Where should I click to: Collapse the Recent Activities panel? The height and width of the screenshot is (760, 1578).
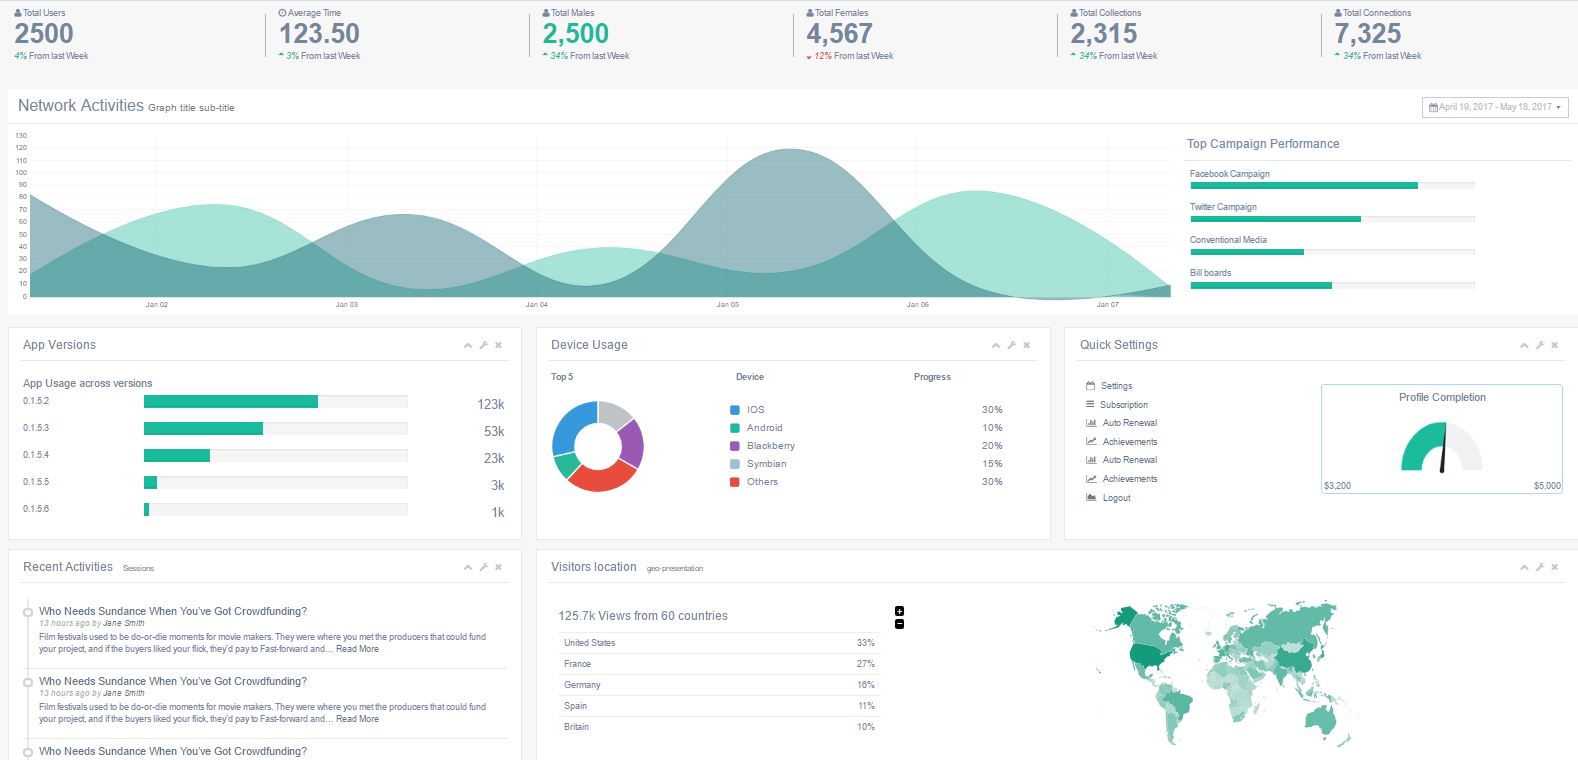coord(468,567)
